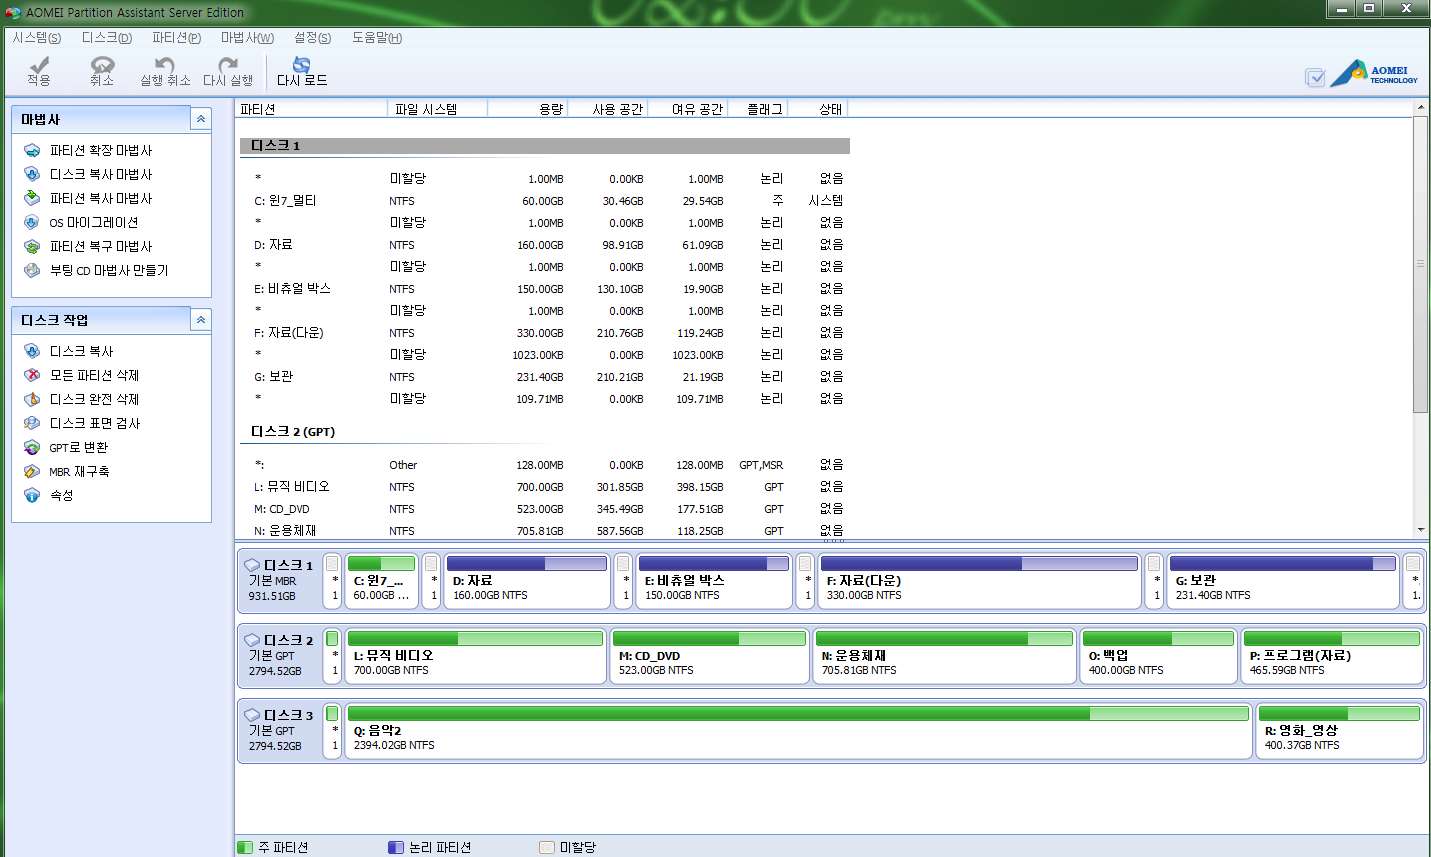
Task: Click the 실행 취소 (Undo) arrow icon
Action: pyautogui.click(x=165, y=64)
